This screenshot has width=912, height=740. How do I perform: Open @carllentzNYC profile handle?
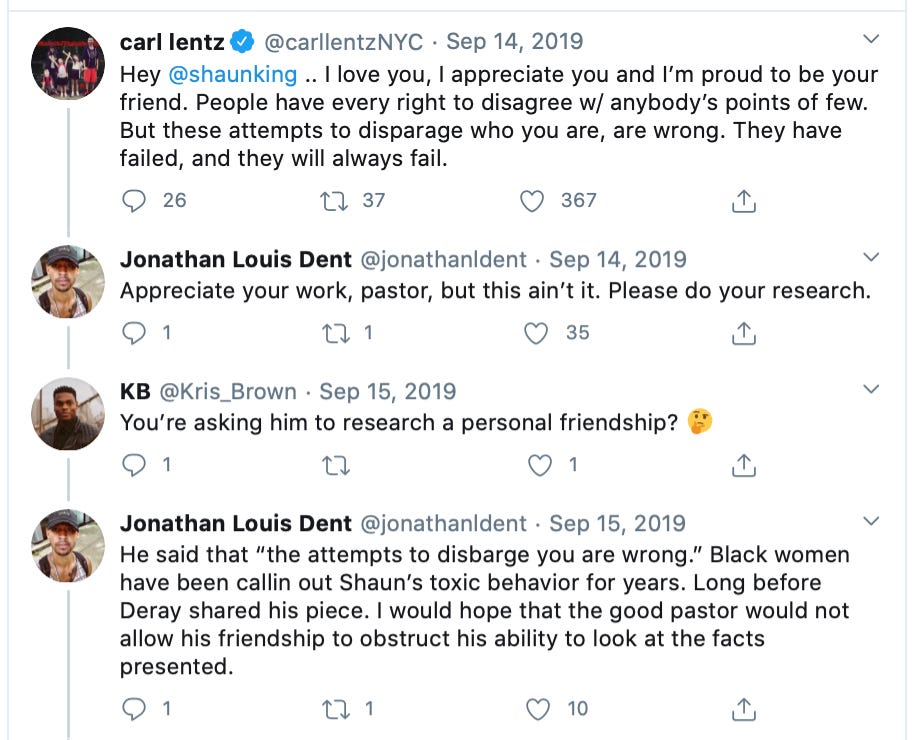click(343, 43)
